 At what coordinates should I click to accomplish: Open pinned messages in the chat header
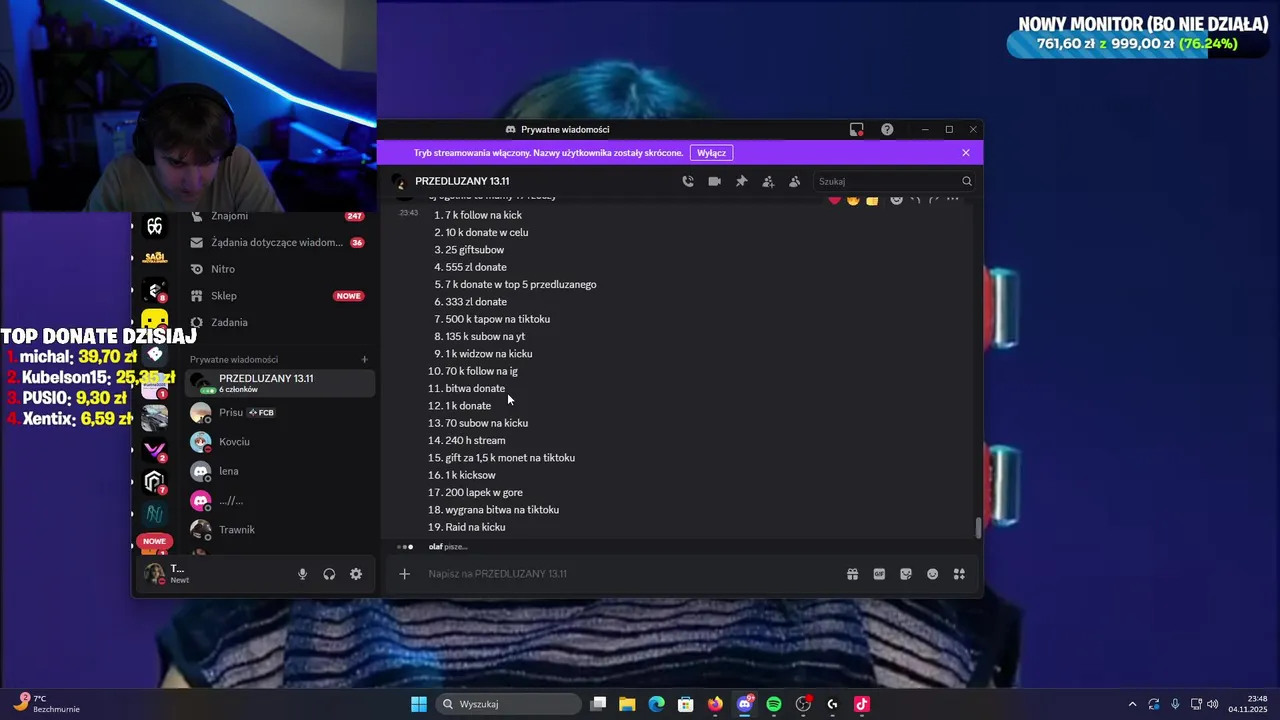[x=741, y=181]
